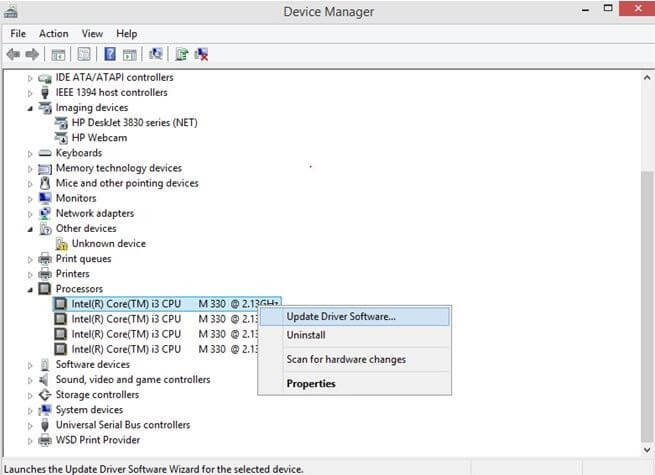Choose Properties in the context menu
655x475 pixels.
click(x=355, y=384)
